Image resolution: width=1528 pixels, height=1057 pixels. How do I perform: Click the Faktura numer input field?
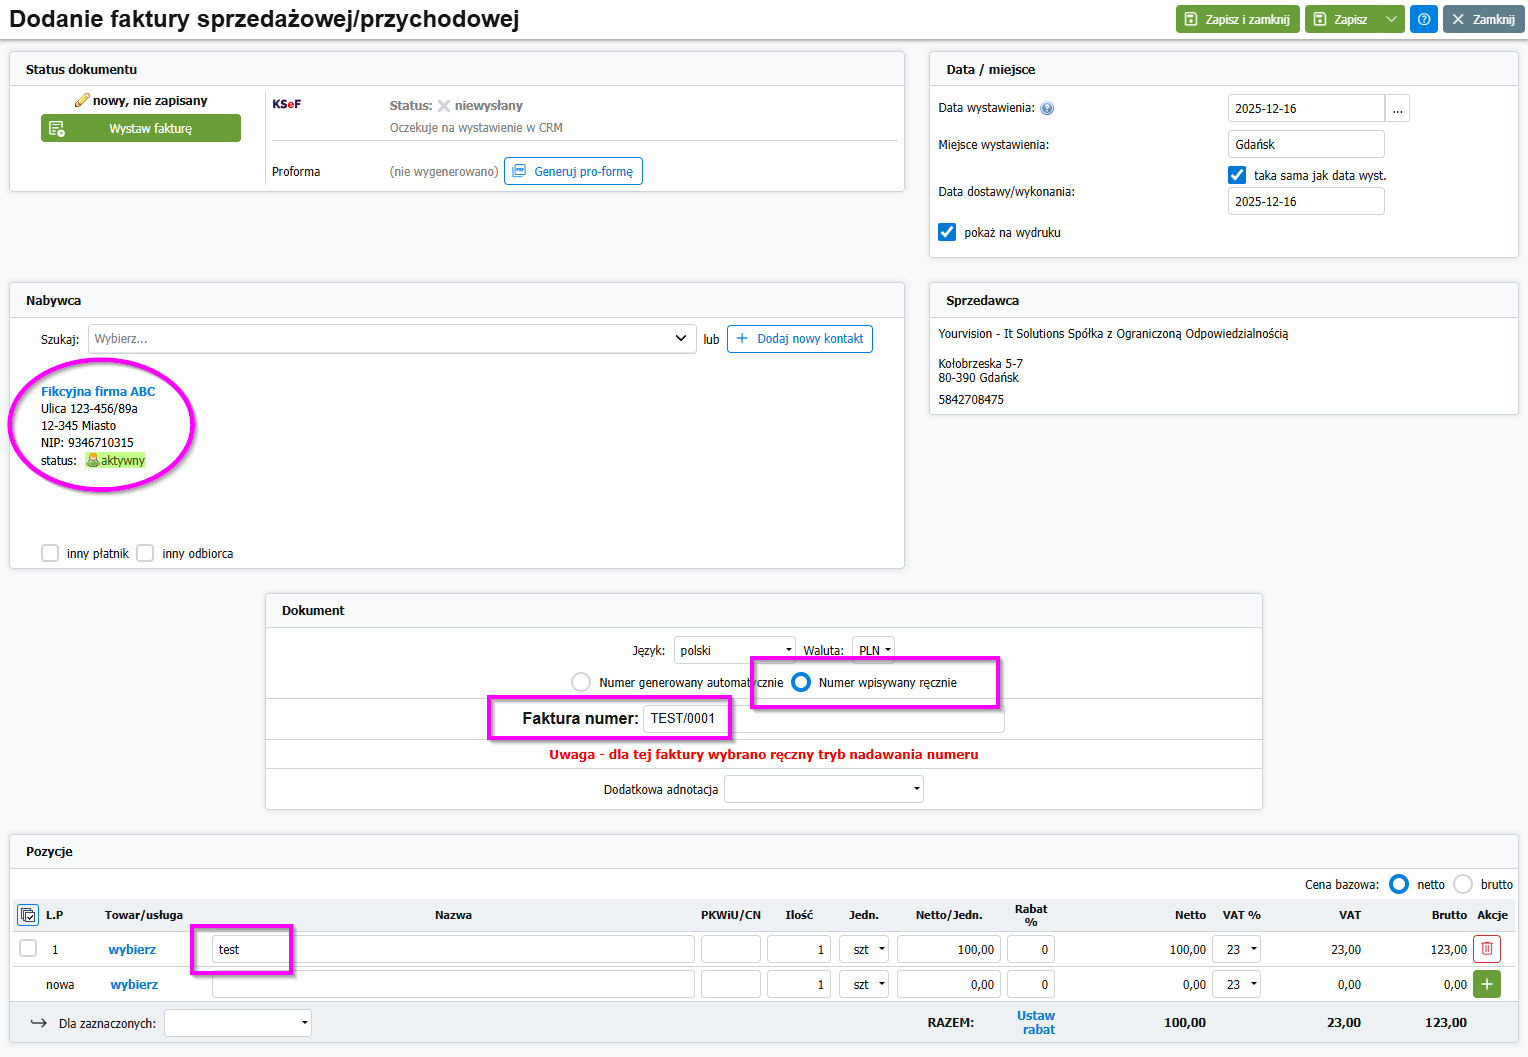[x=685, y=718]
